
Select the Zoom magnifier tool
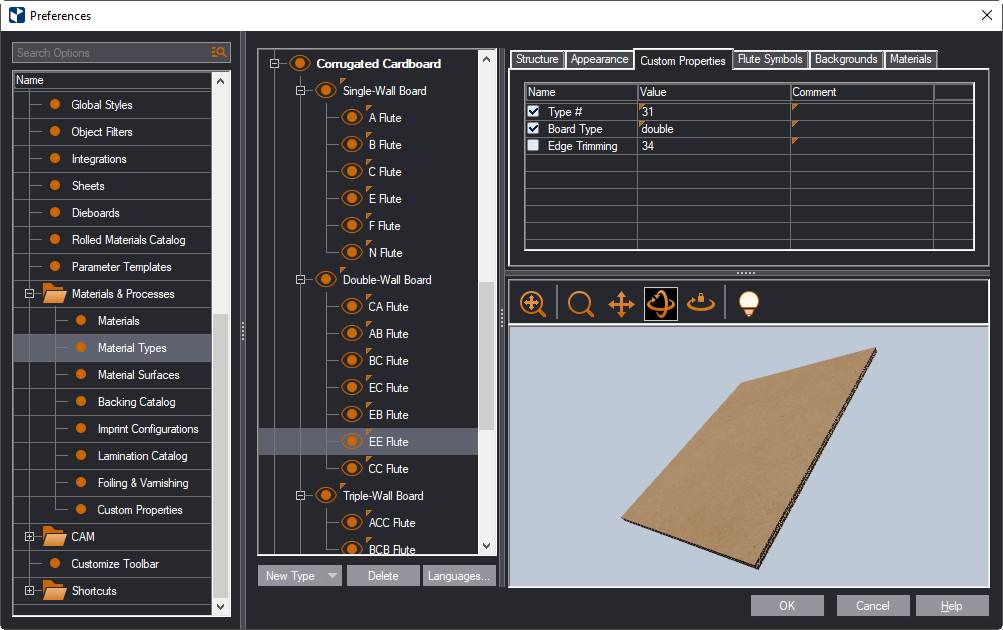(580, 304)
